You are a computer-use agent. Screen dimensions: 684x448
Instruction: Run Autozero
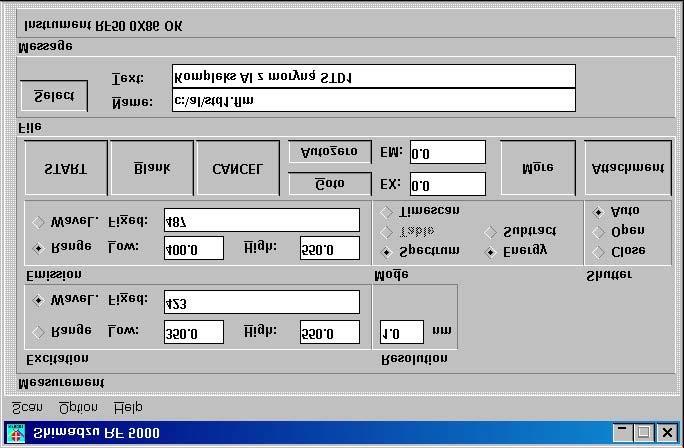[330, 152]
